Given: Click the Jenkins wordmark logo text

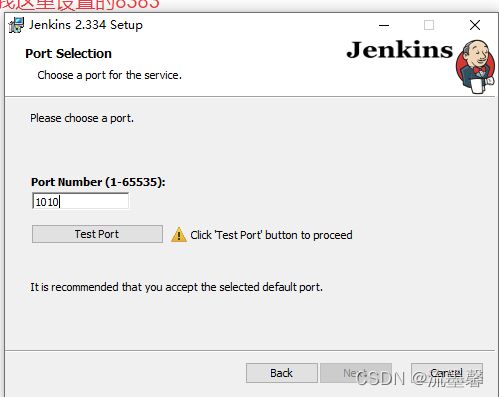Looking at the screenshot, I should click(400, 50).
